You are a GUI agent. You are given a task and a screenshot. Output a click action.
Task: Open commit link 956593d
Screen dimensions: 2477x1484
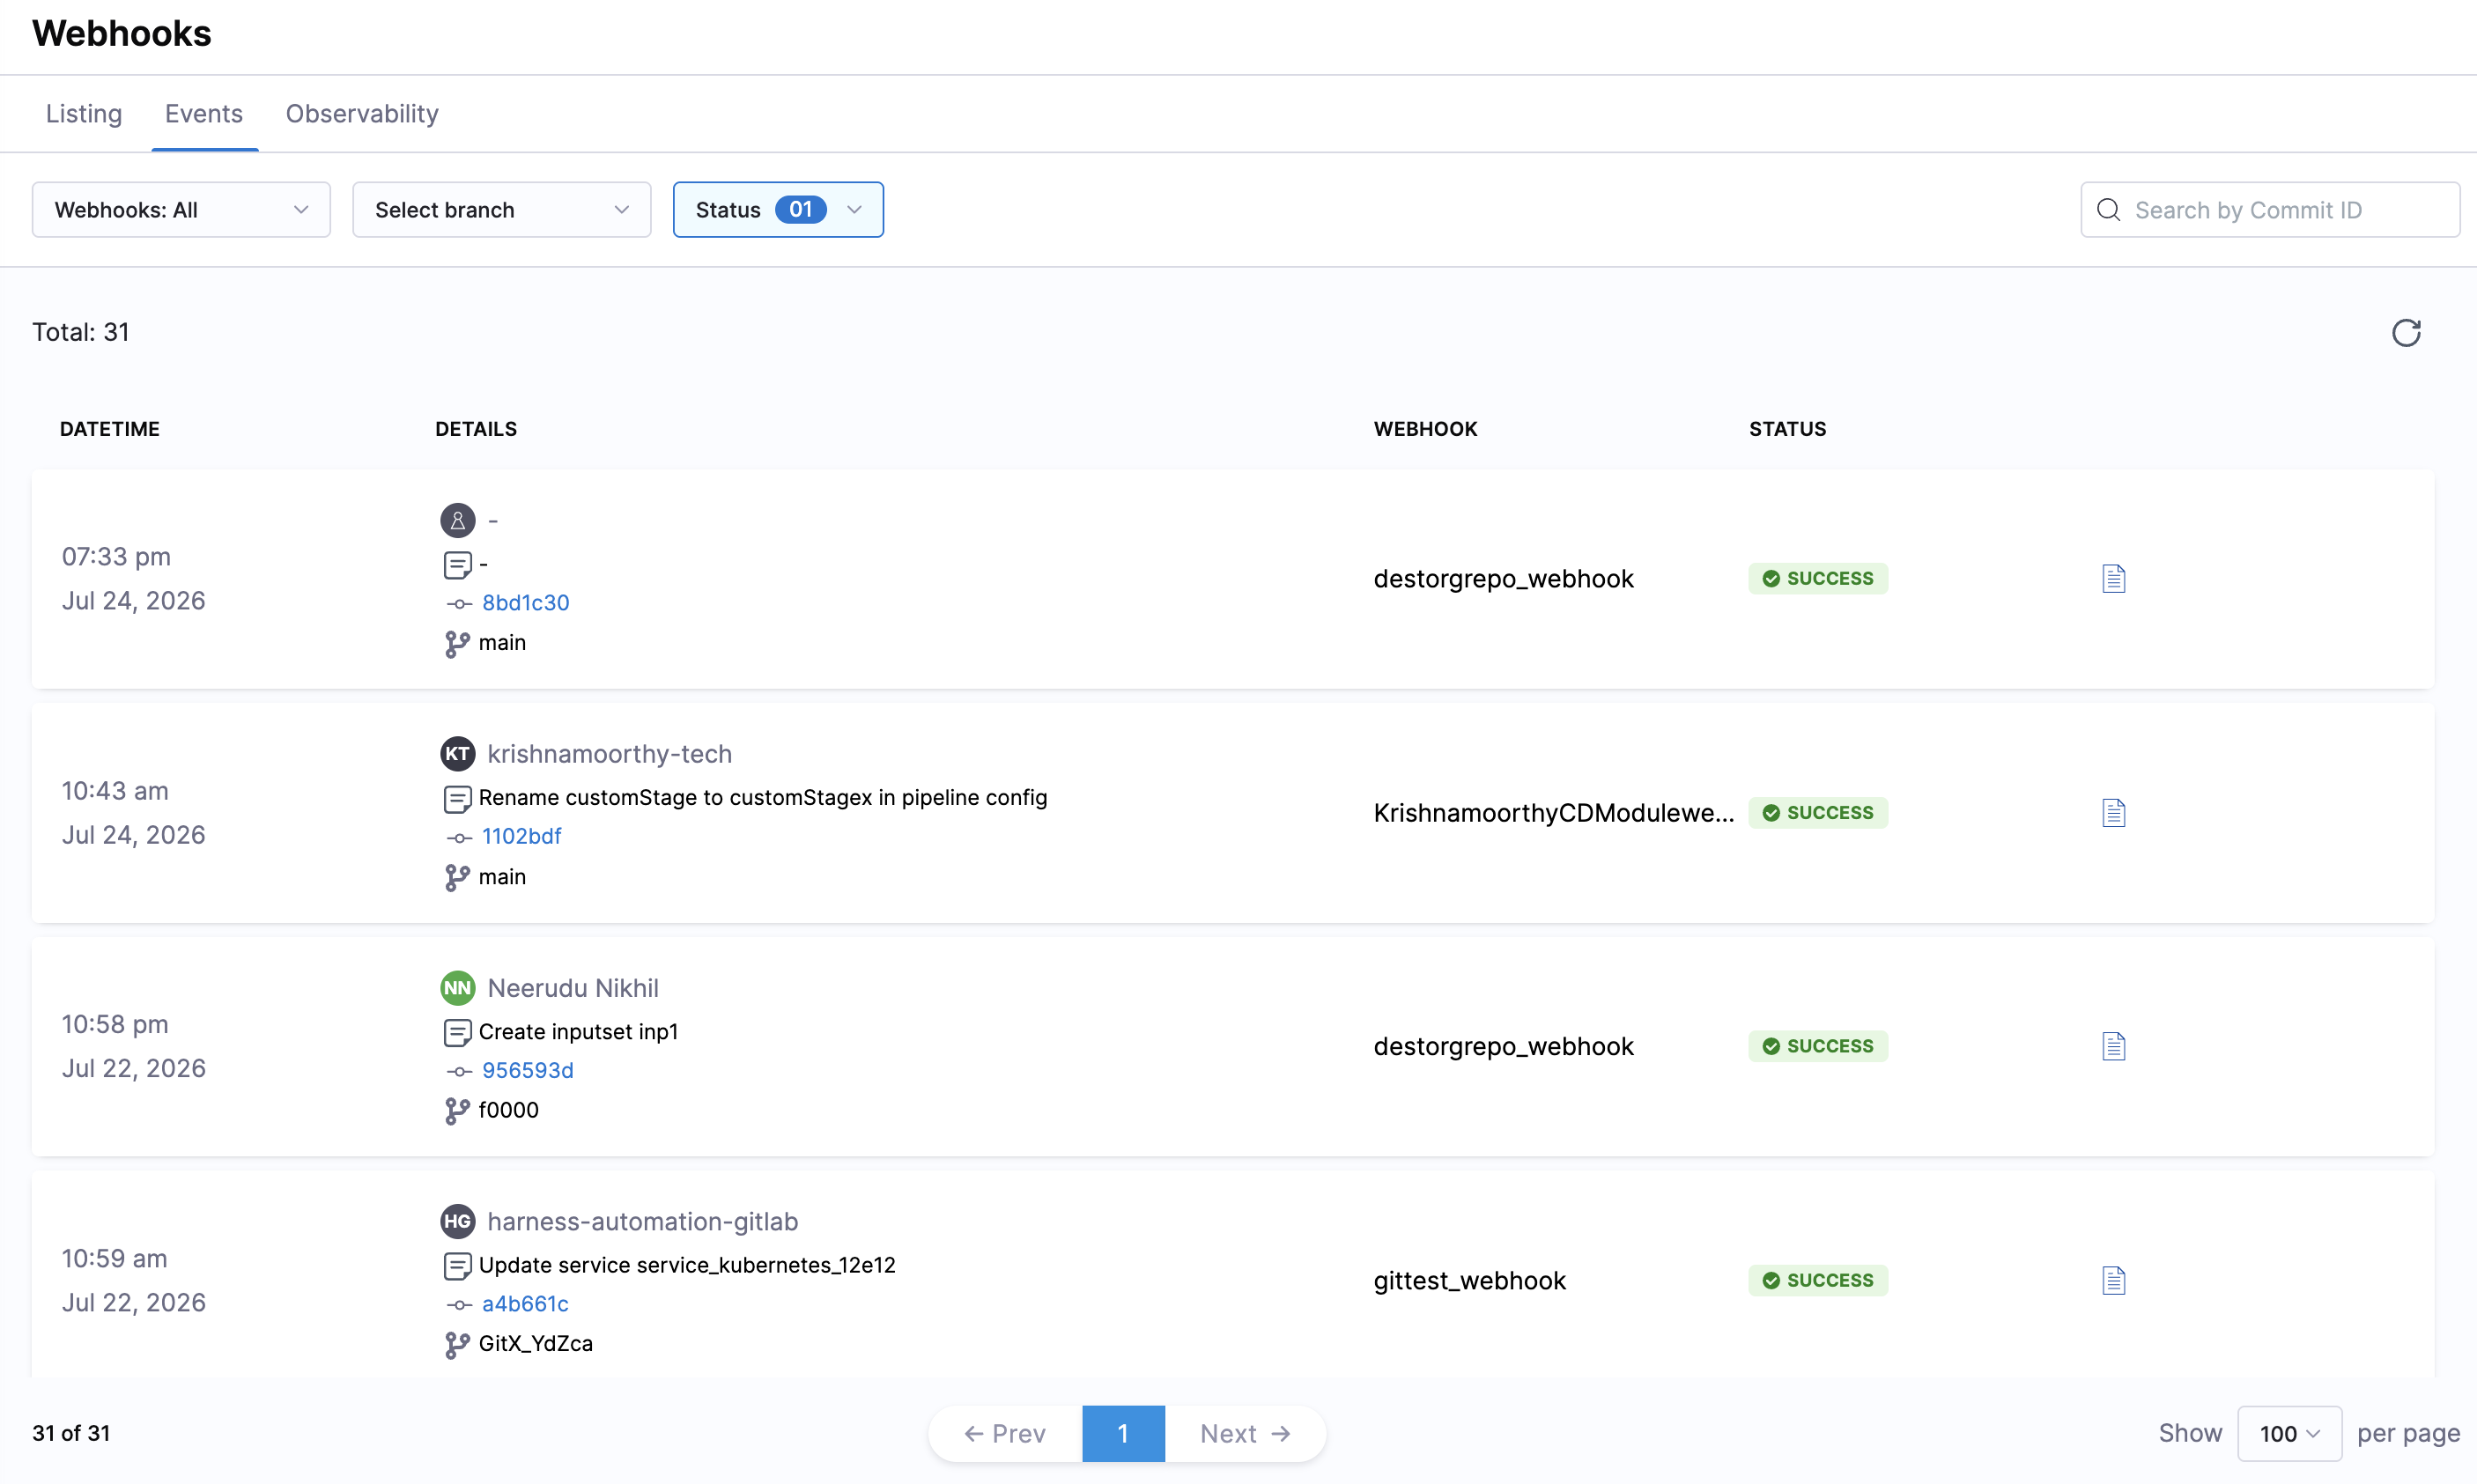coord(528,1070)
